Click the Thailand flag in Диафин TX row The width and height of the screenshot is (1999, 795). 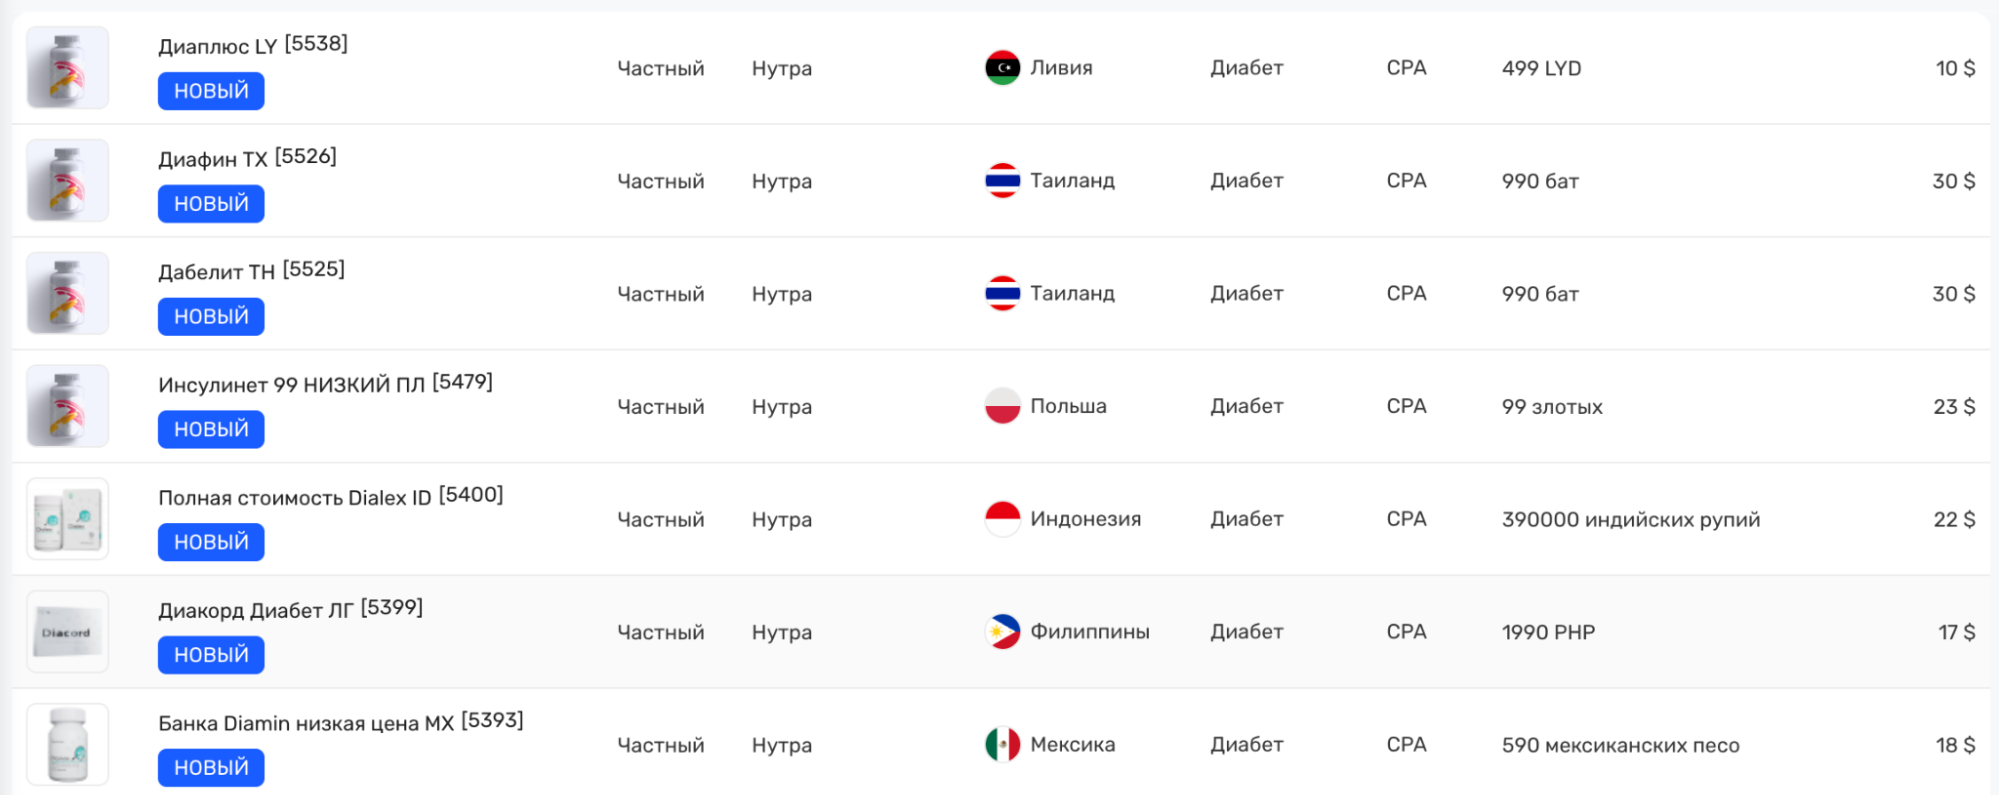1002,181
